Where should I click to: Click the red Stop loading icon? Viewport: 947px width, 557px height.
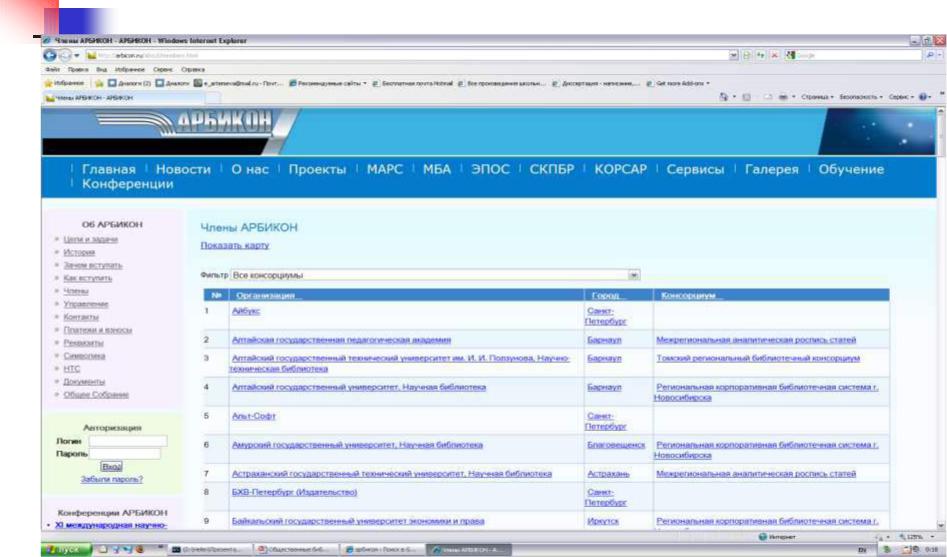tap(774, 56)
